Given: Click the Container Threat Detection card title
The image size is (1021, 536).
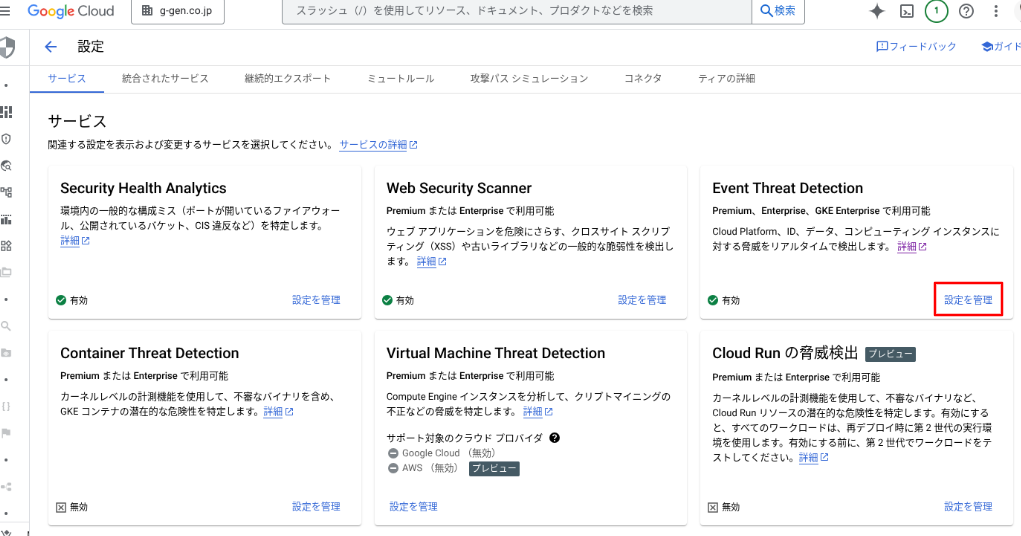Looking at the screenshot, I should click(150, 353).
